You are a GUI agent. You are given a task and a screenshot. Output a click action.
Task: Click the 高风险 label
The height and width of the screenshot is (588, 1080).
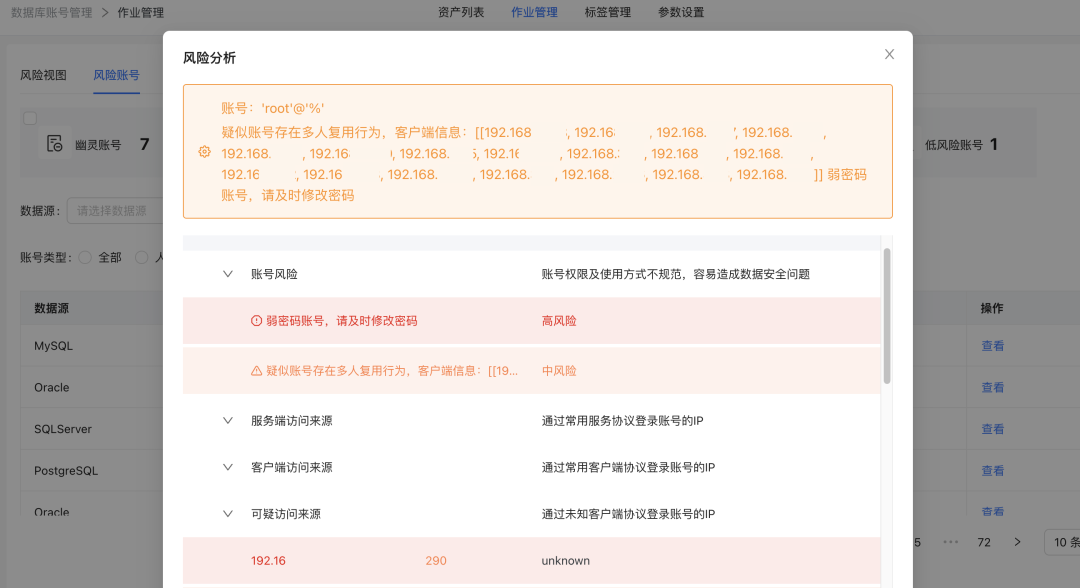click(559, 321)
